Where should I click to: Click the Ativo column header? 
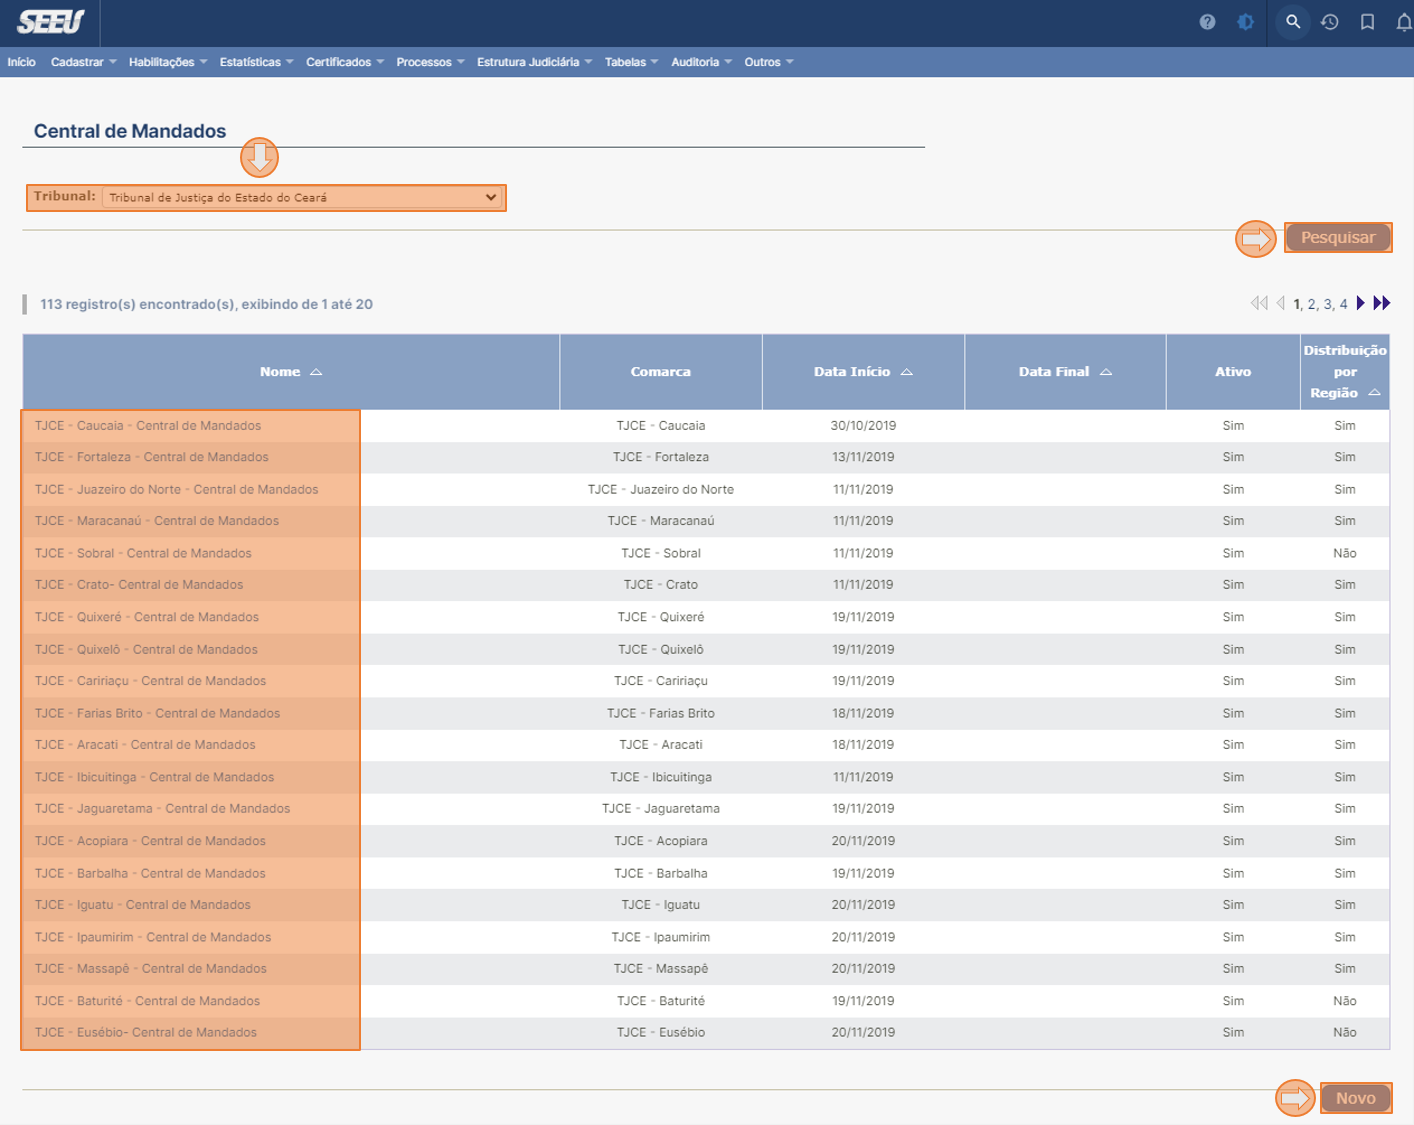click(1233, 372)
